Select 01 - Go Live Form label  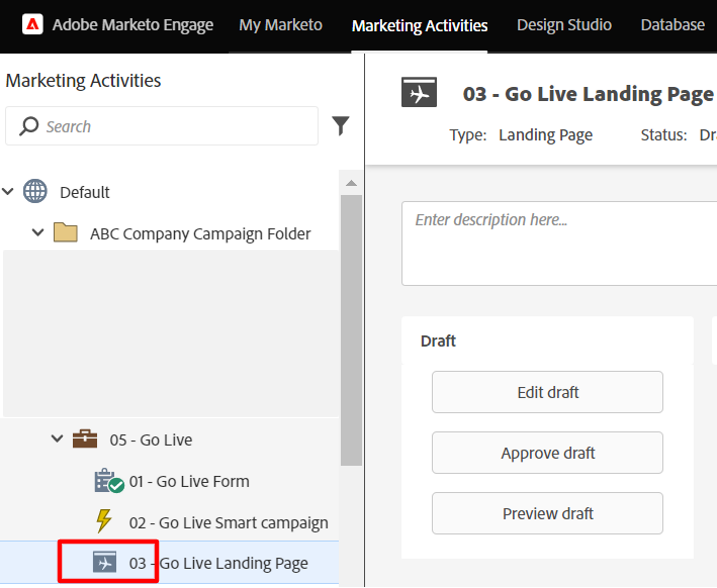pos(189,481)
